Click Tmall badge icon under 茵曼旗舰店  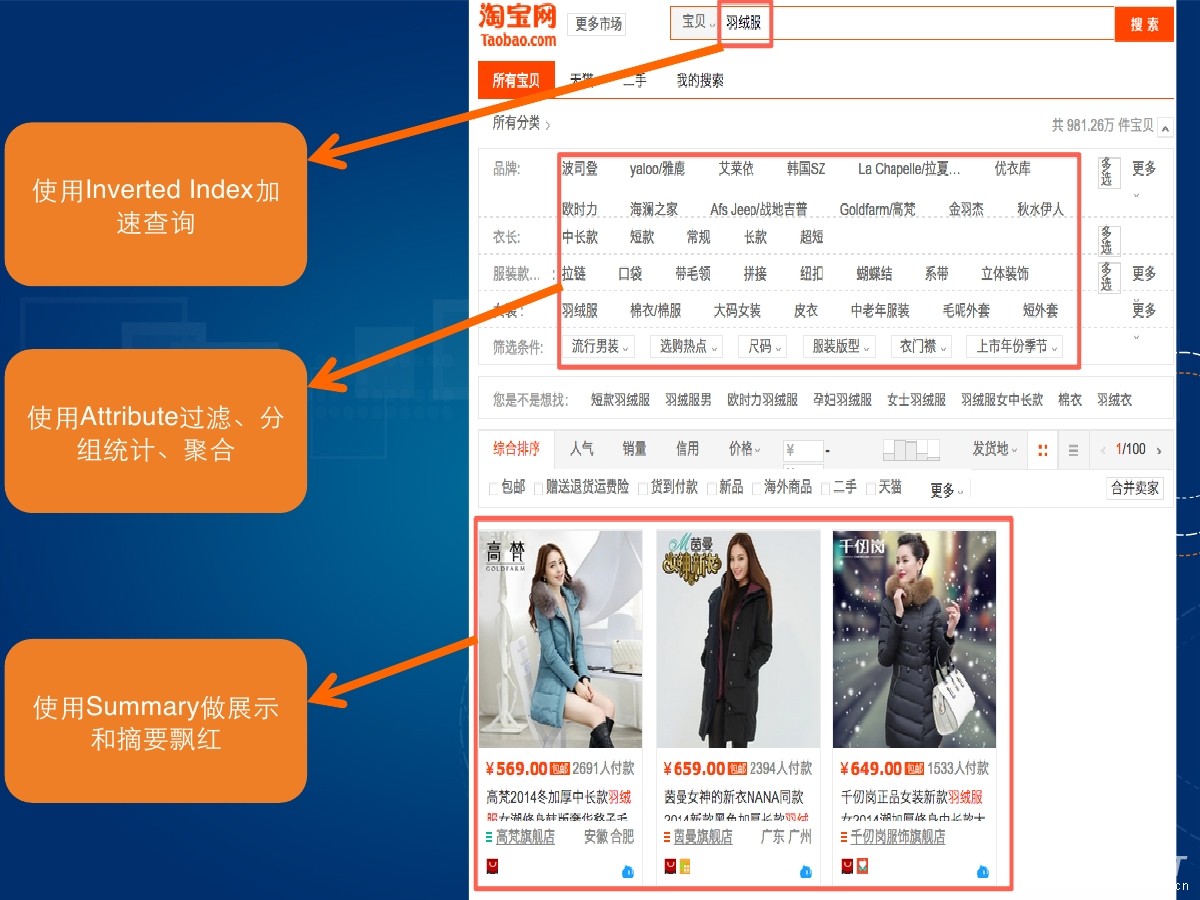[670, 866]
